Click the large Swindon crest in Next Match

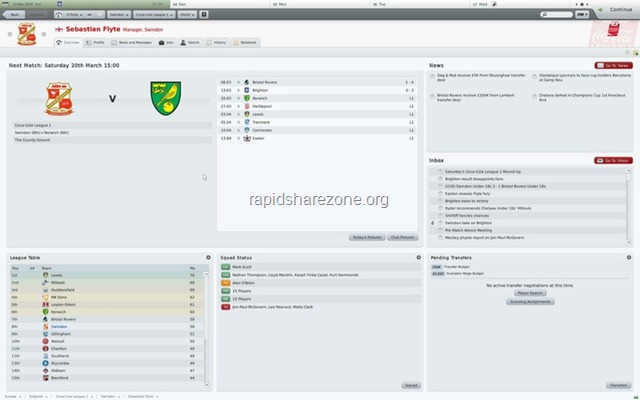click(59, 99)
